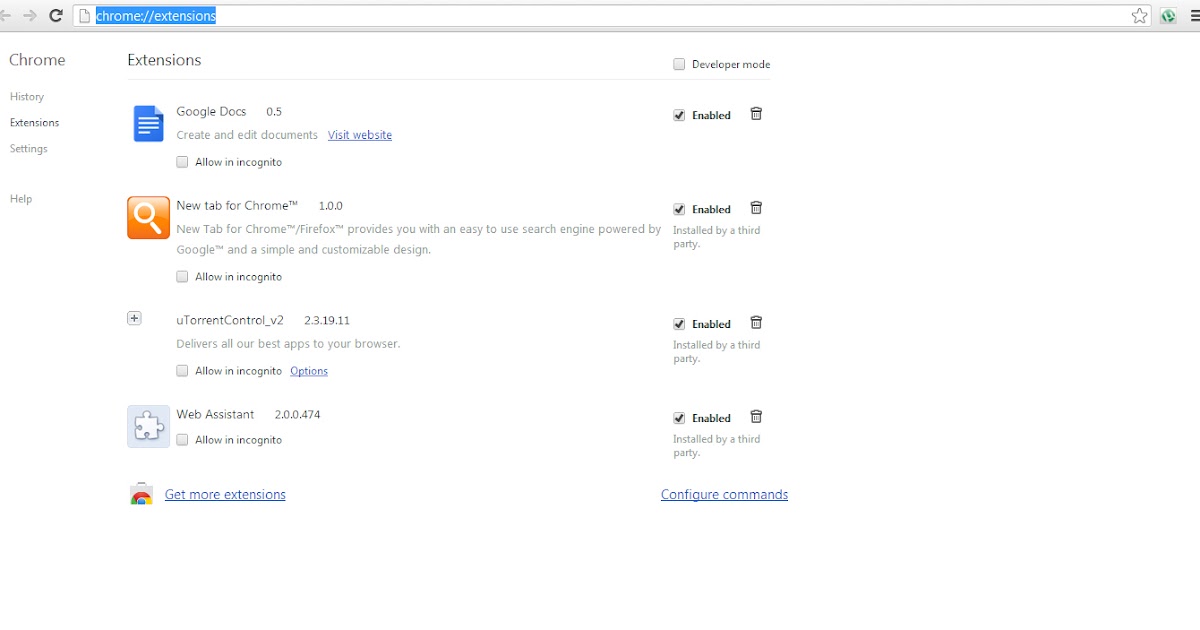Viewport: 1200px width, 630px height.
Task: Remove New tab for Chrome with trash icon
Action: coord(756,208)
